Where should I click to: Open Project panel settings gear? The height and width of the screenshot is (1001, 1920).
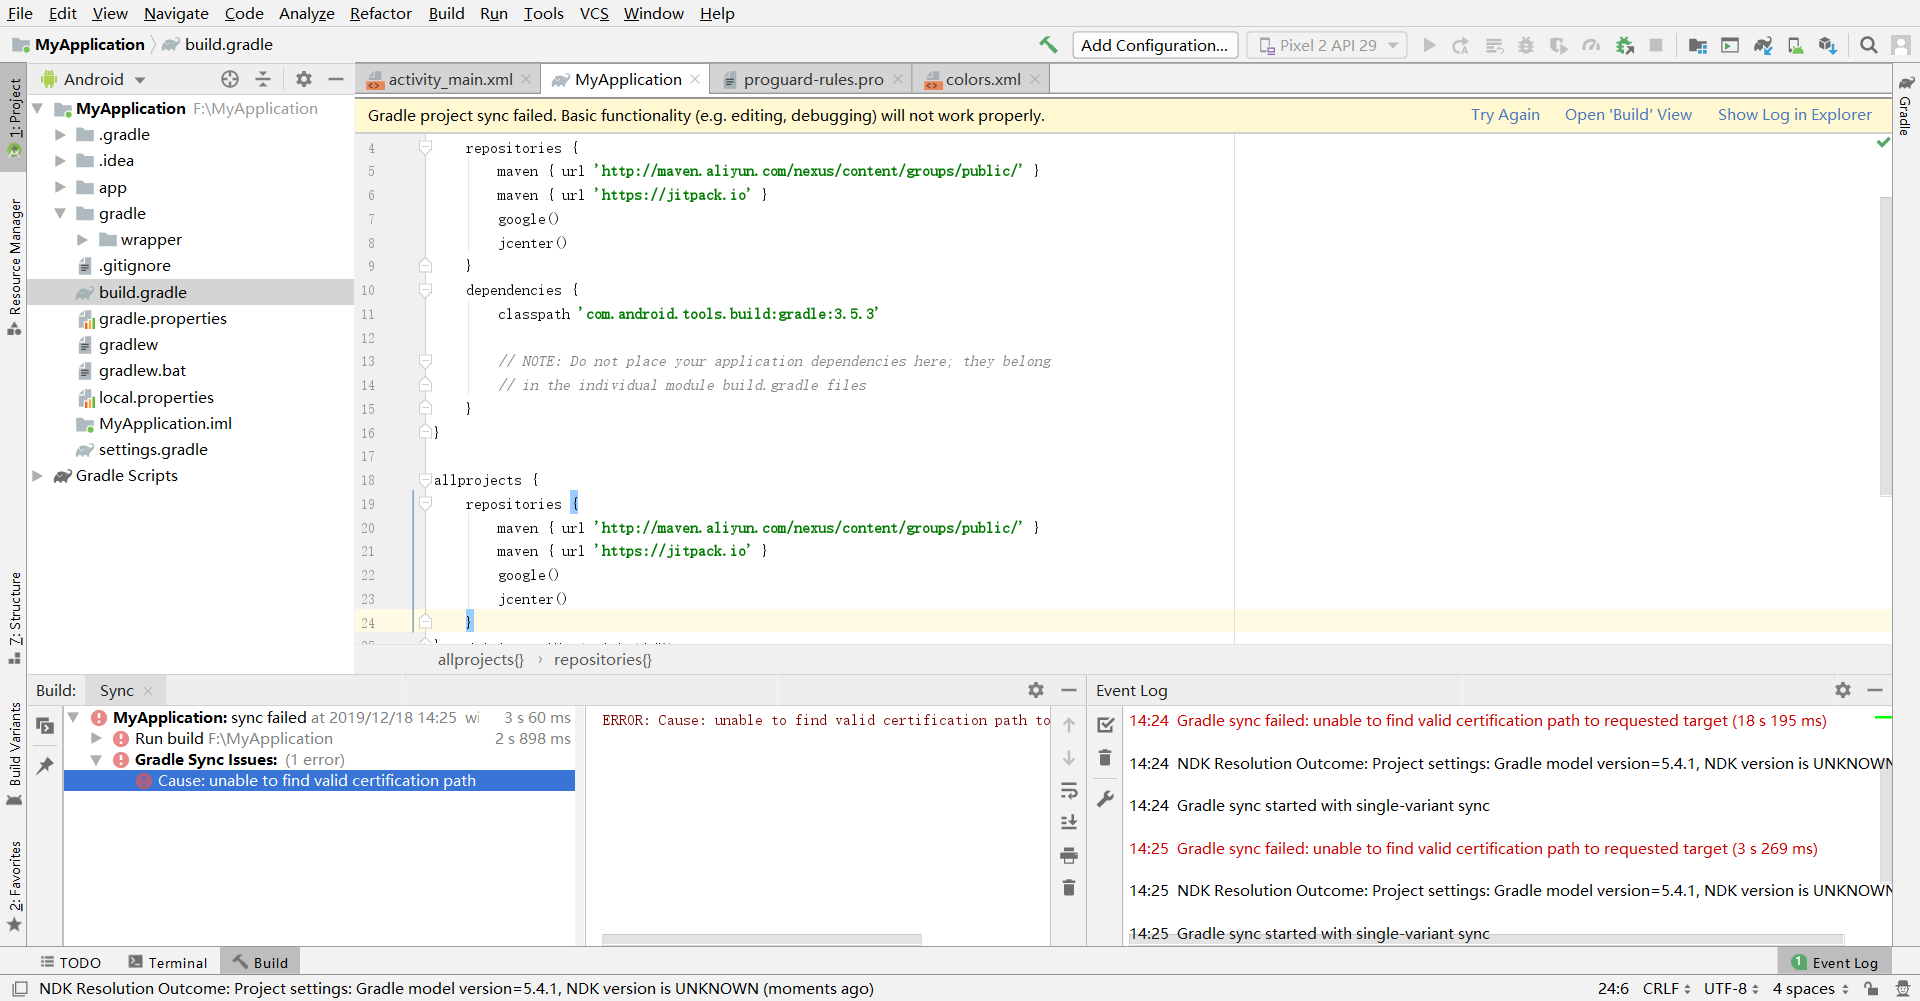304,79
